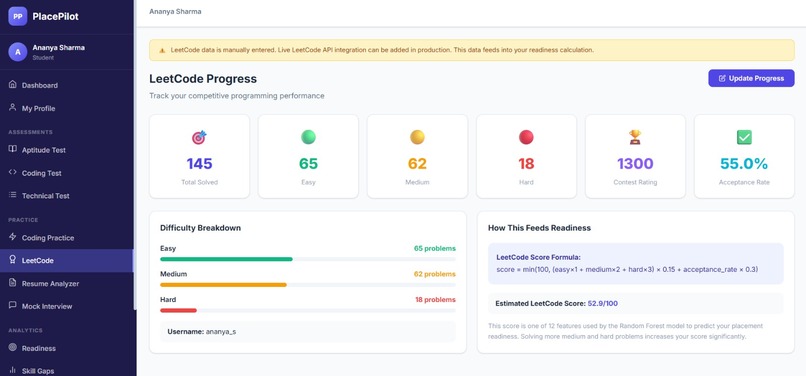Click the green checkmark Acceptance Rate icon
The height and width of the screenshot is (376, 806).
pos(744,137)
